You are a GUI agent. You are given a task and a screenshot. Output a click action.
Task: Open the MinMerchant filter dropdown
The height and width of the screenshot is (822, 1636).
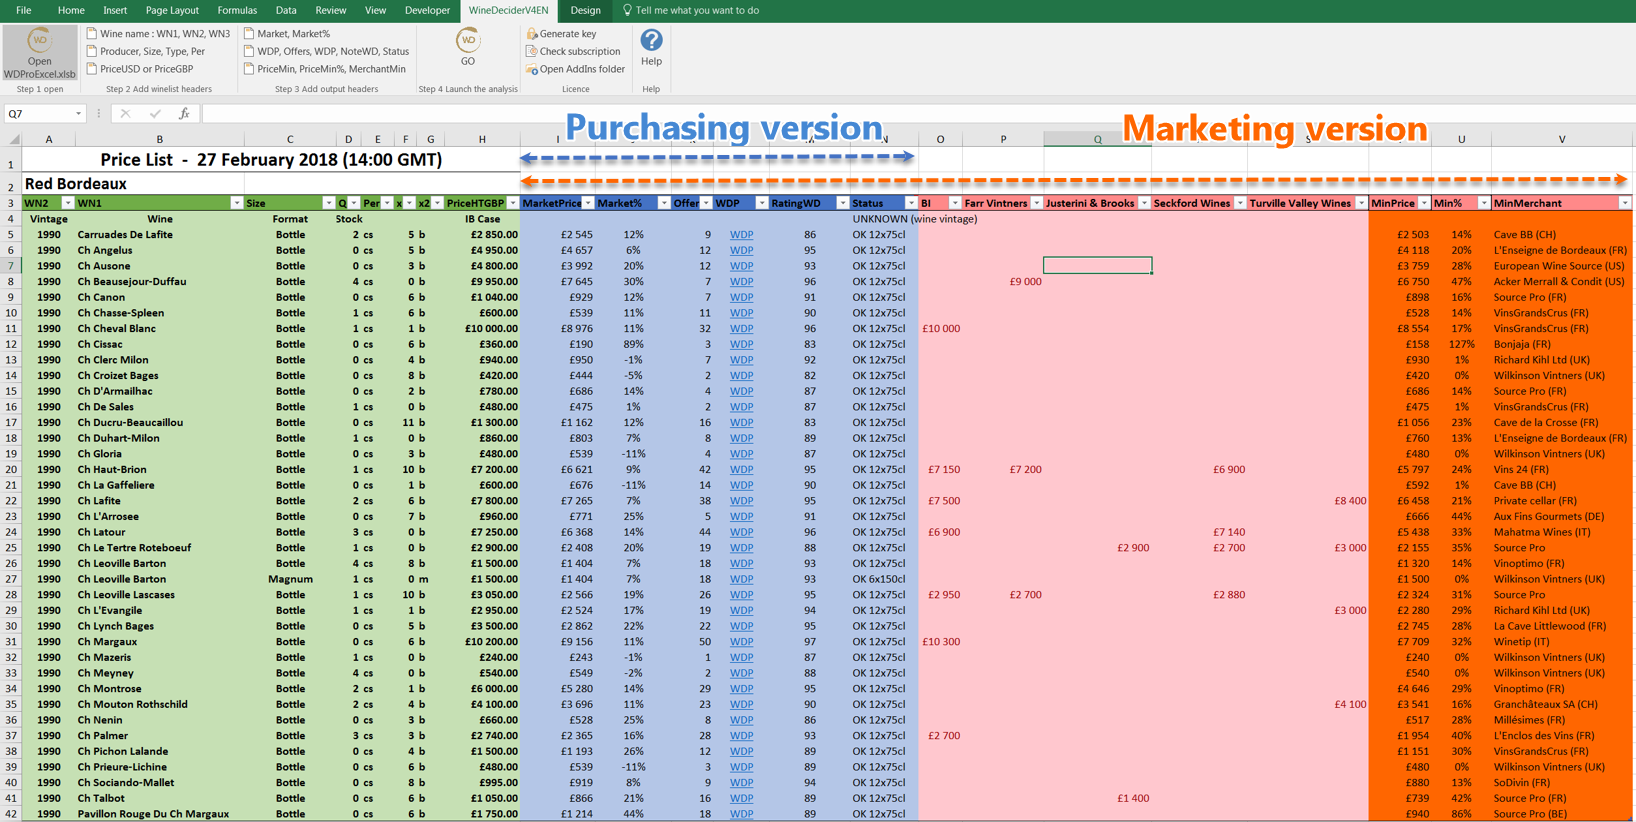[x=1625, y=203]
